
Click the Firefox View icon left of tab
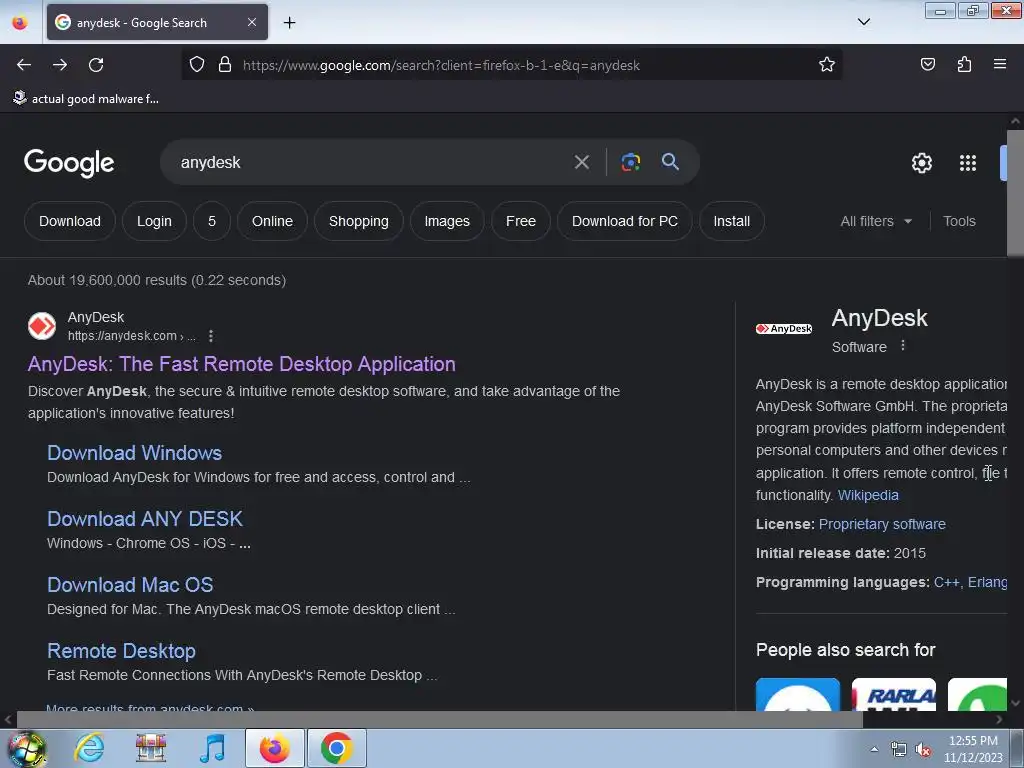[20, 23]
